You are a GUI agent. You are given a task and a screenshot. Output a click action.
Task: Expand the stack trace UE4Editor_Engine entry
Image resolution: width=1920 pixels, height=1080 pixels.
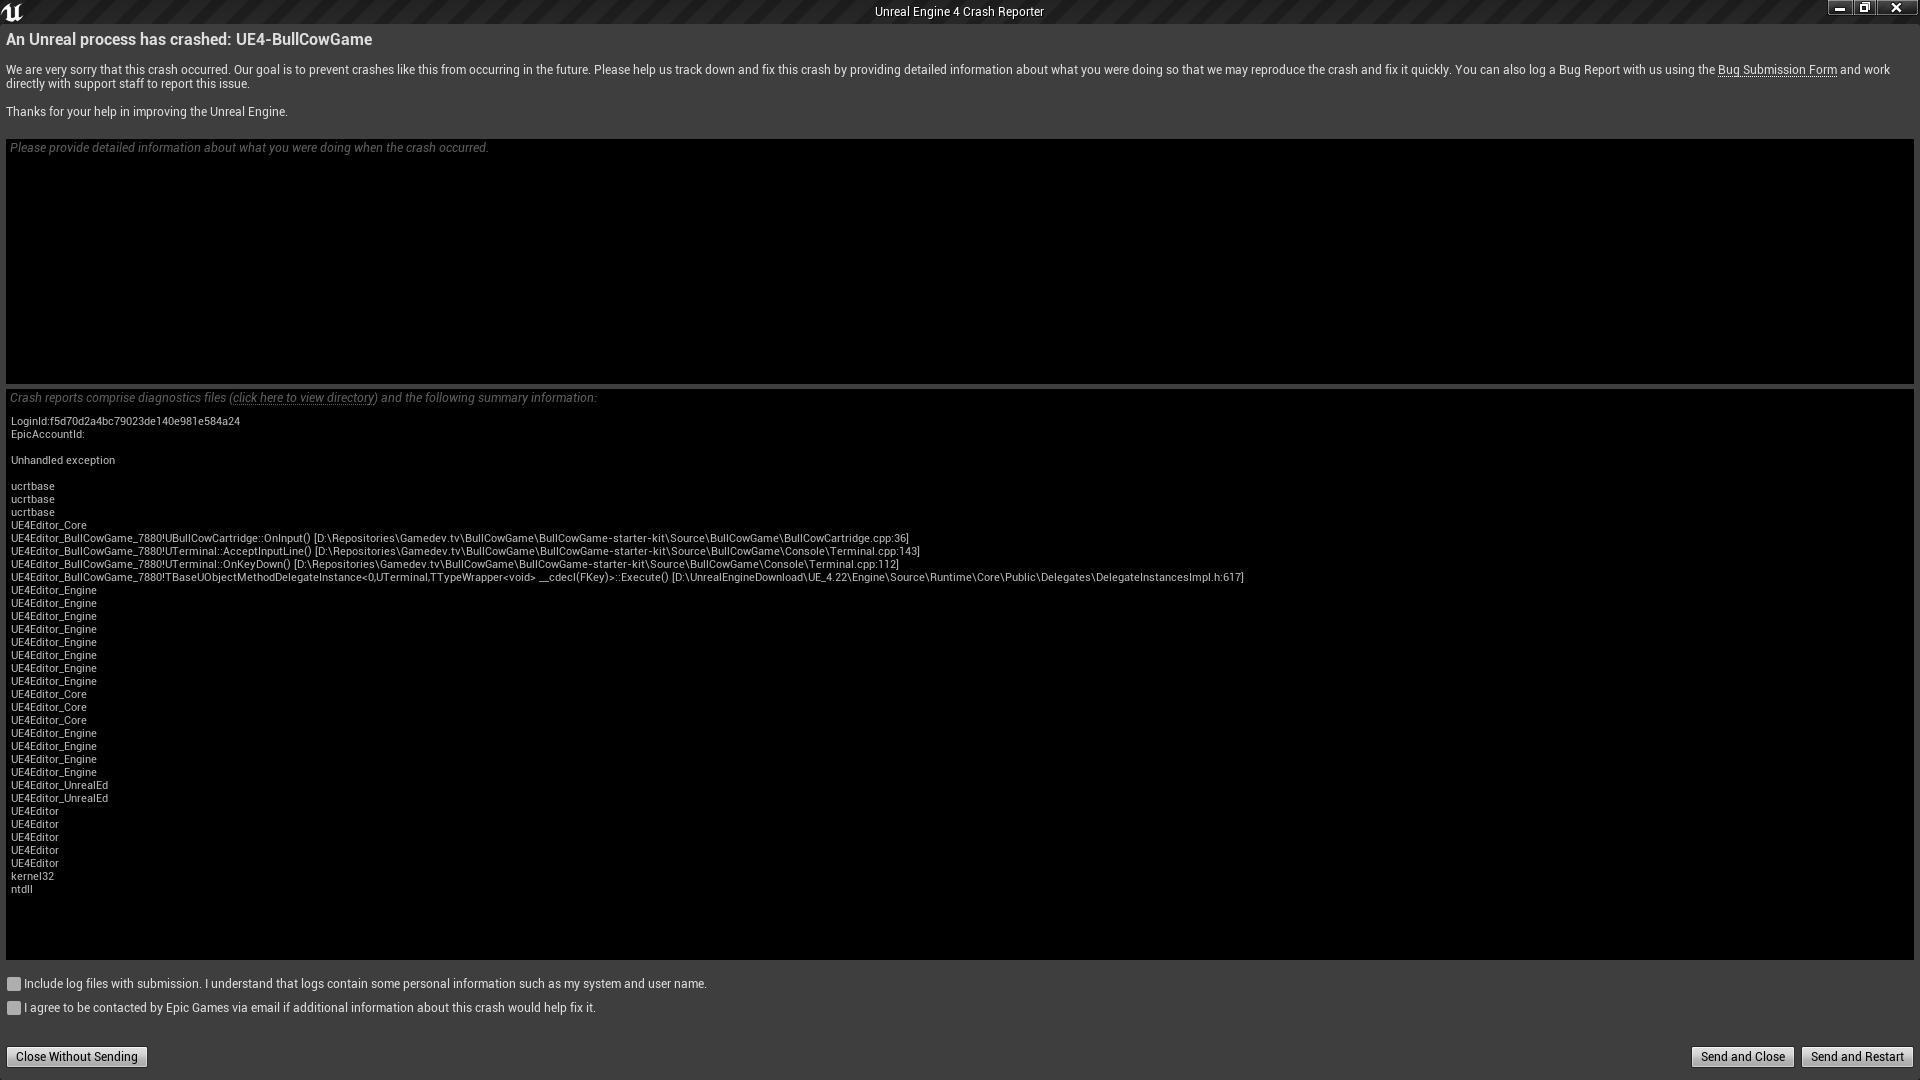click(x=53, y=589)
